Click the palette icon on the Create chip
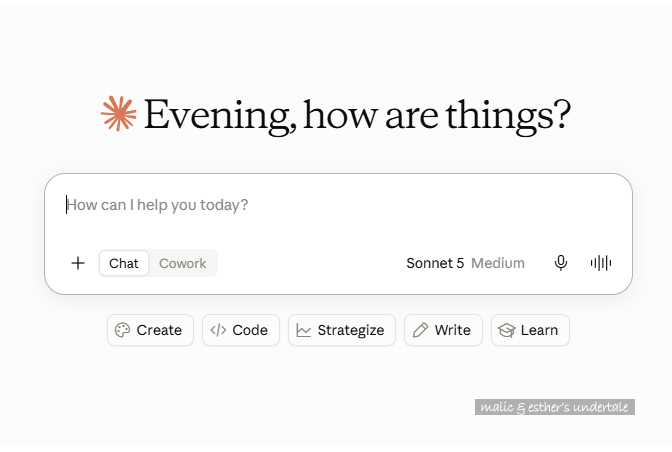This screenshot has width=672, height=452. [x=123, y=330]
